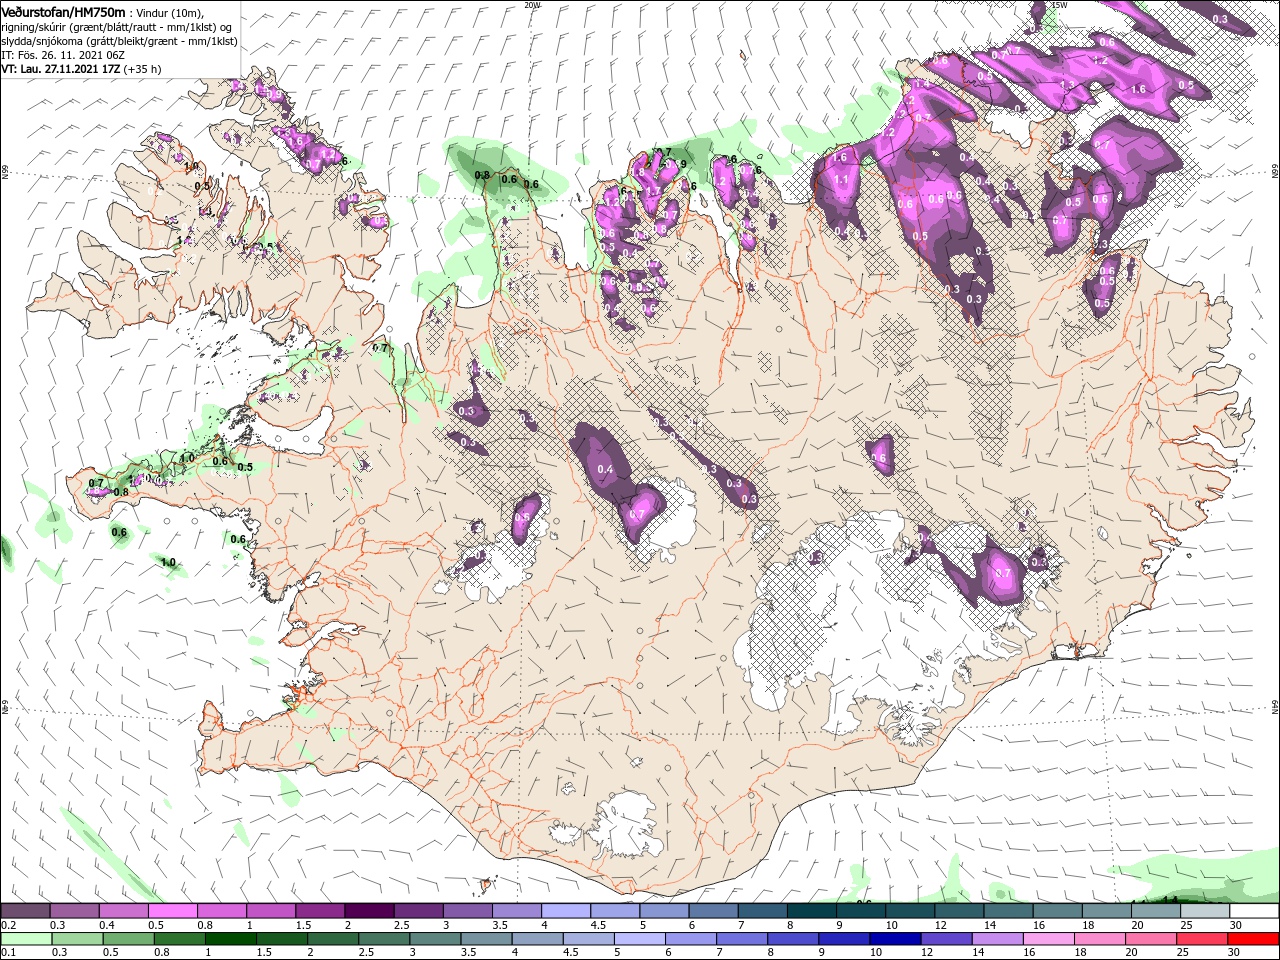Pick the pale grey swatch labeled 25 in snow scale
This screenshot has width=1280, height=960.
[x=1204, y=911]
